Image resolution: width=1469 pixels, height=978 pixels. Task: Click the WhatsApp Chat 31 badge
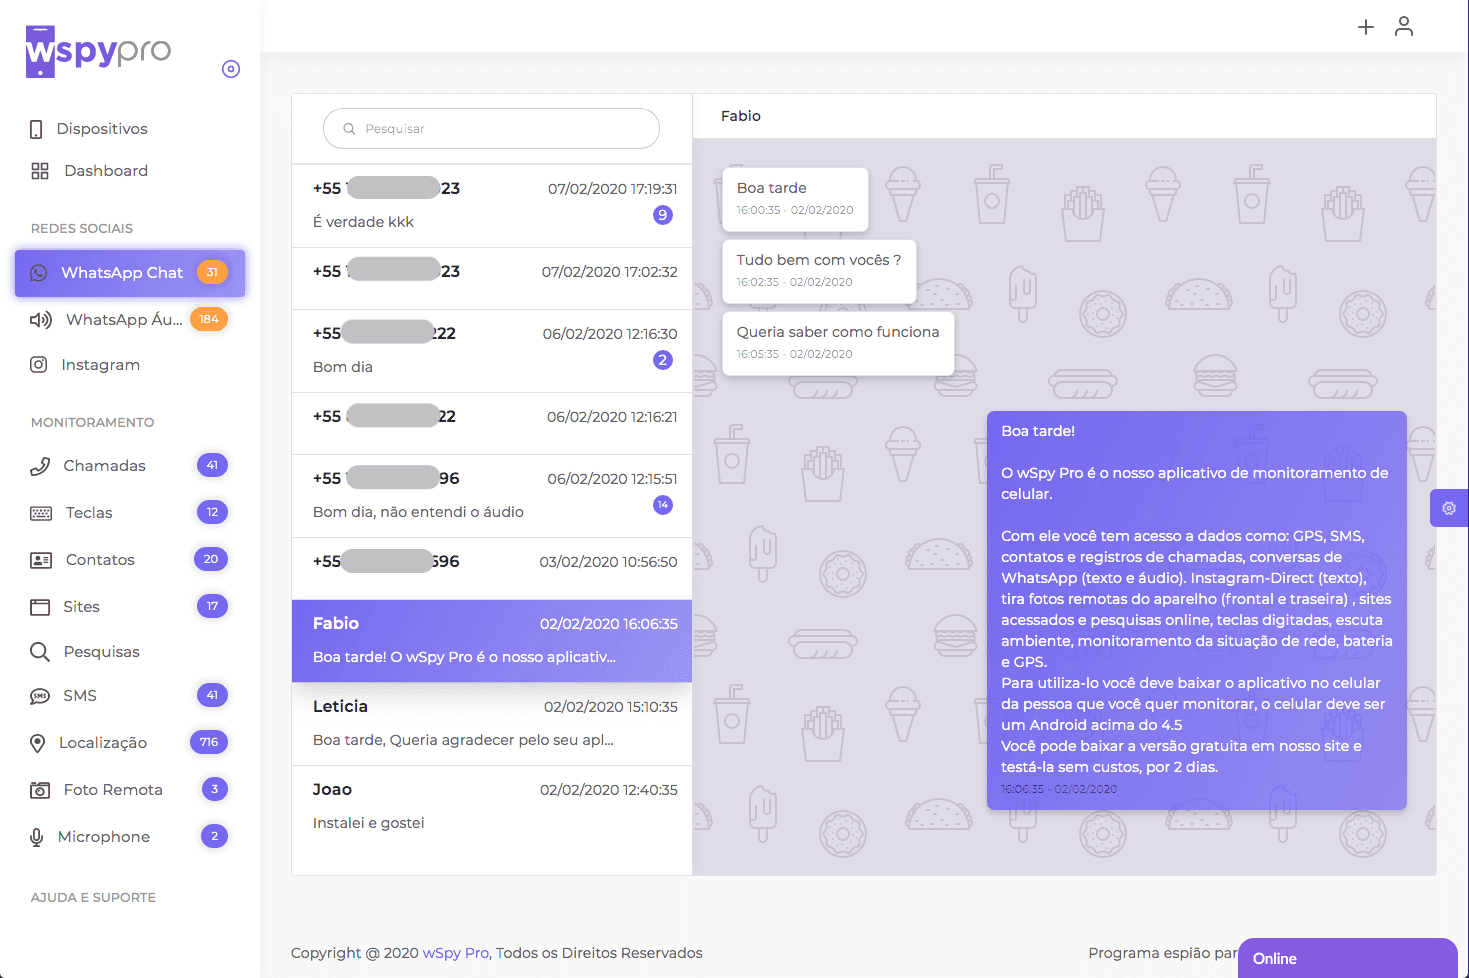(212, 272)
